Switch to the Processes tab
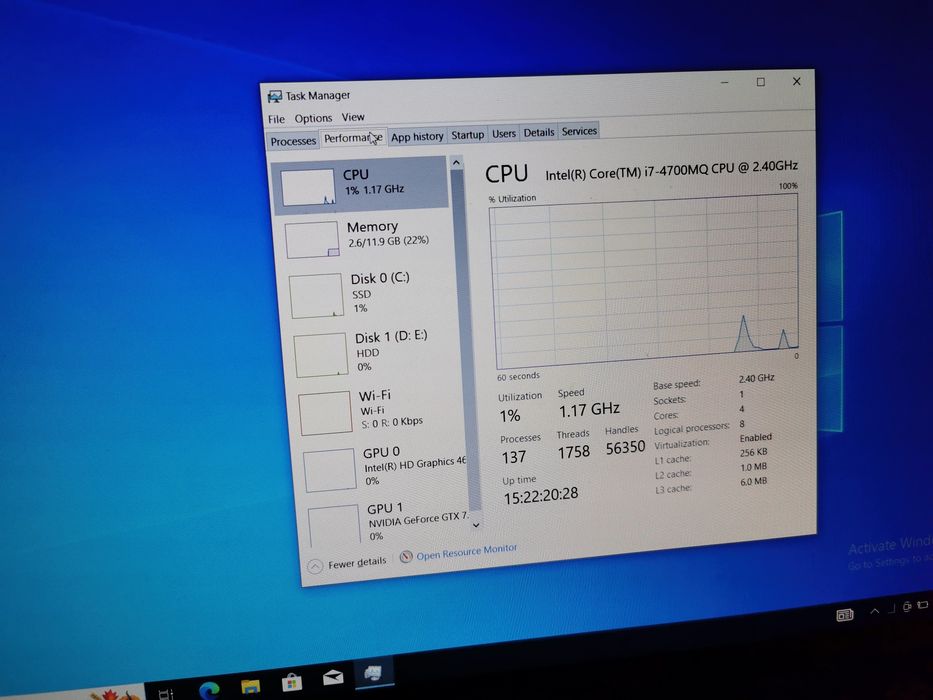The image size is (933, 700). coord(293,141)
